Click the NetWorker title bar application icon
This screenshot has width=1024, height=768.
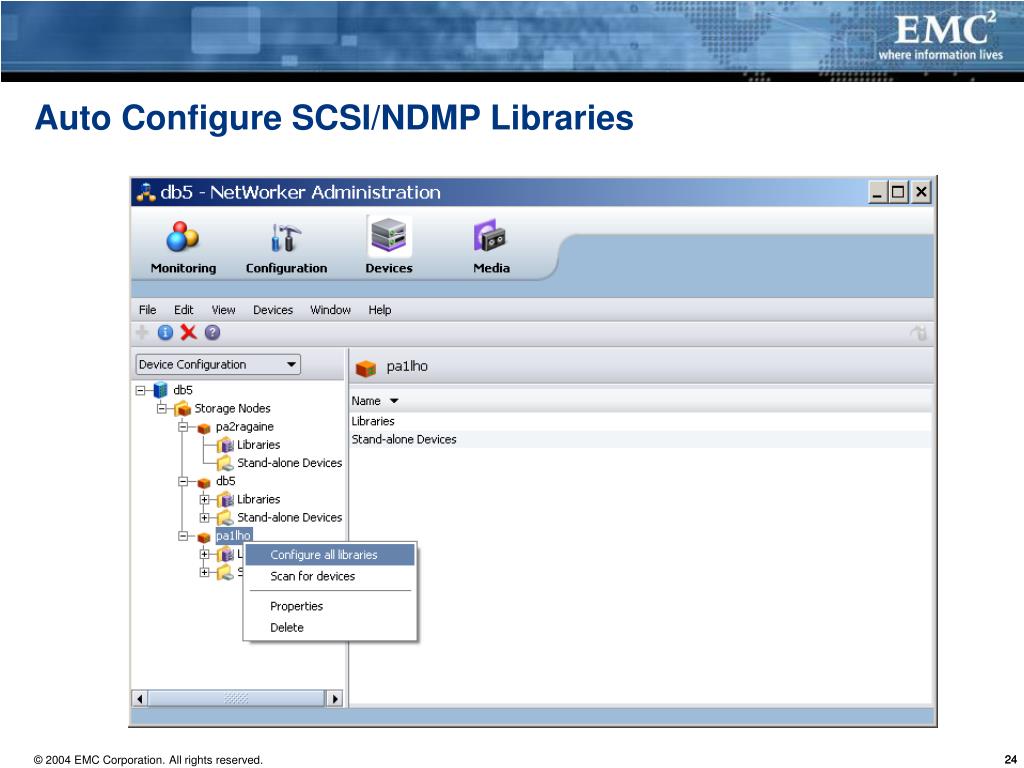(146, 192)
